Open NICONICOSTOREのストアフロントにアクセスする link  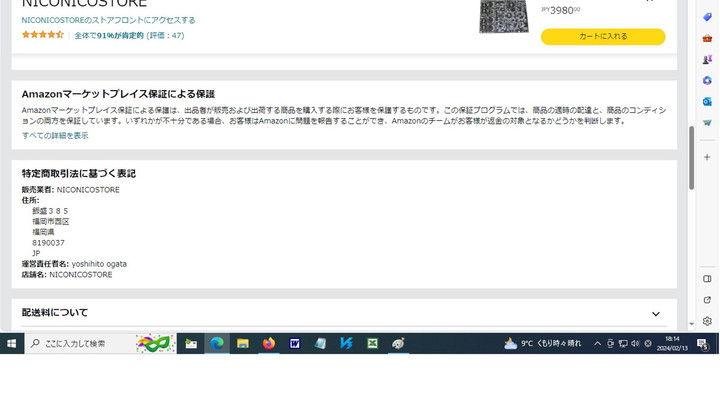coord(108,20)
